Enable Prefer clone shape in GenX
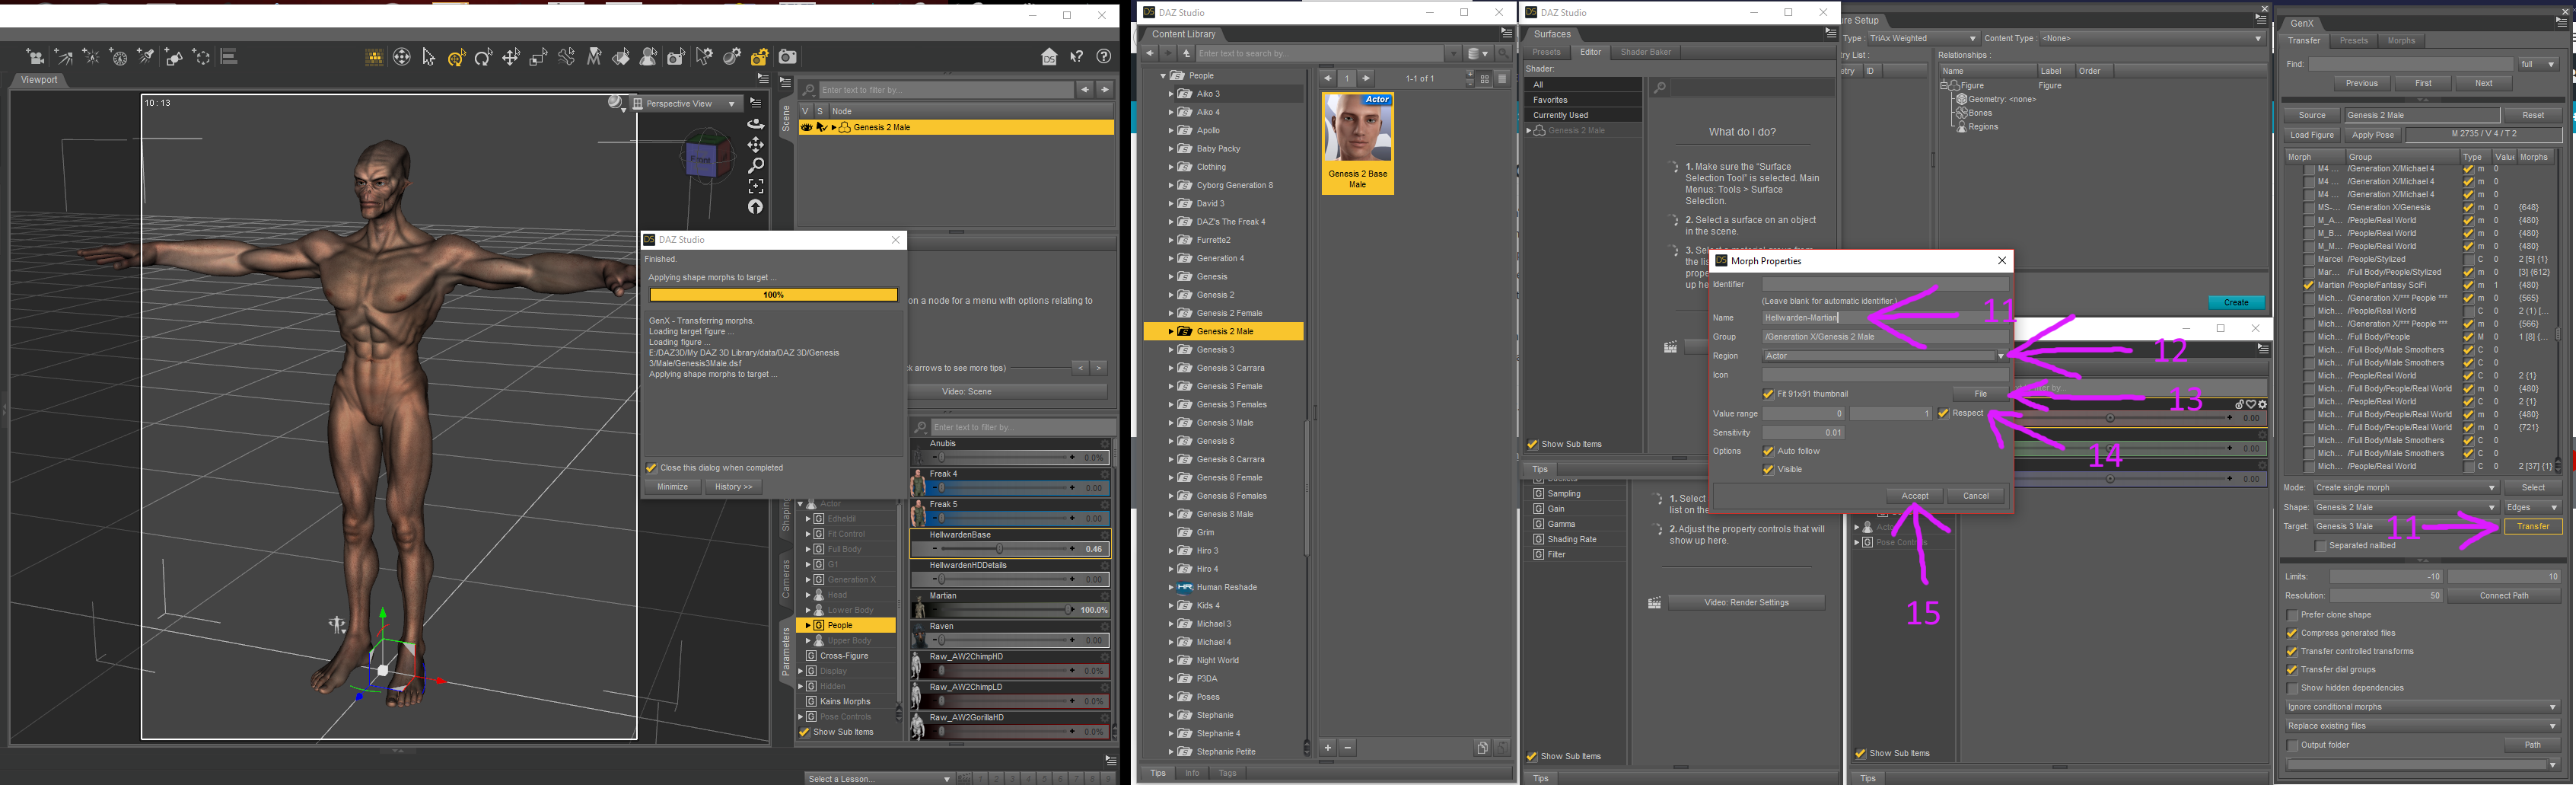 pyautogui.click(x=2292, y=615)
